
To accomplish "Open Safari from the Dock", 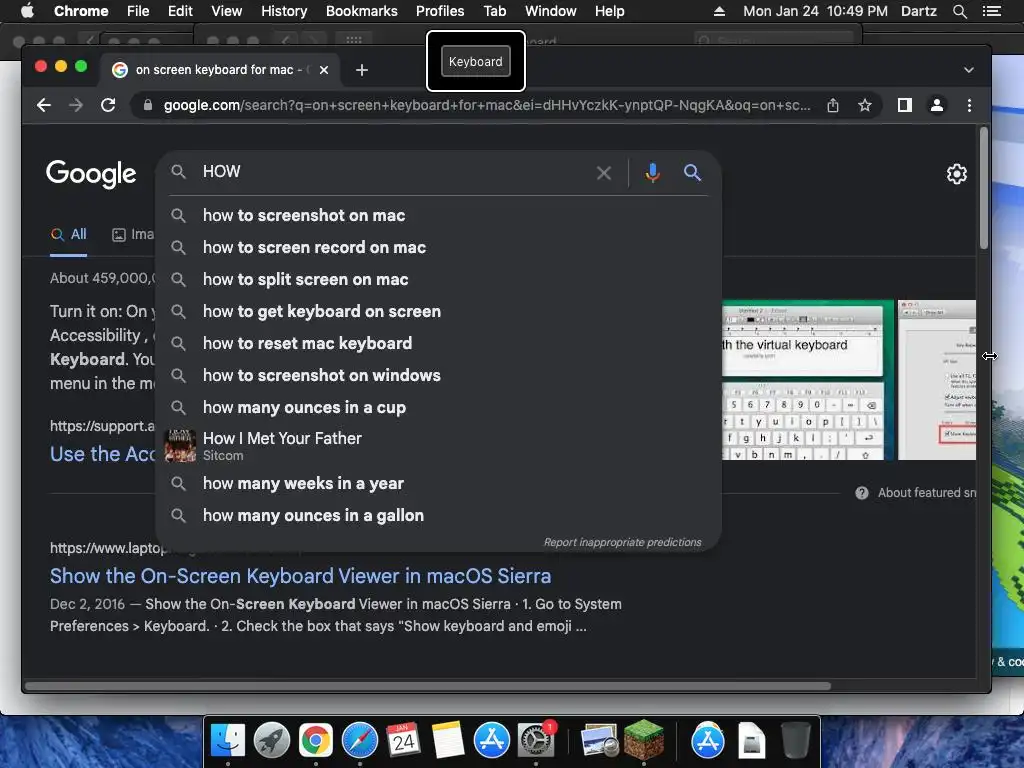I will click(x=360, y=741).
